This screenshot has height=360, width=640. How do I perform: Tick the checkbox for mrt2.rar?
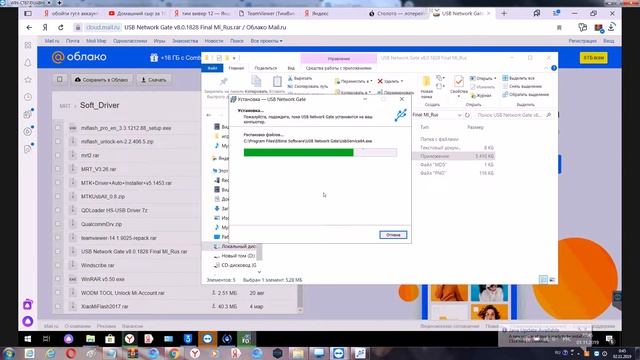pos(58,155)
